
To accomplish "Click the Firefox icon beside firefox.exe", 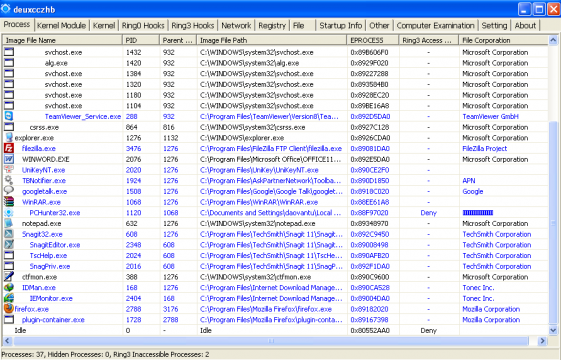I will 9,308.
